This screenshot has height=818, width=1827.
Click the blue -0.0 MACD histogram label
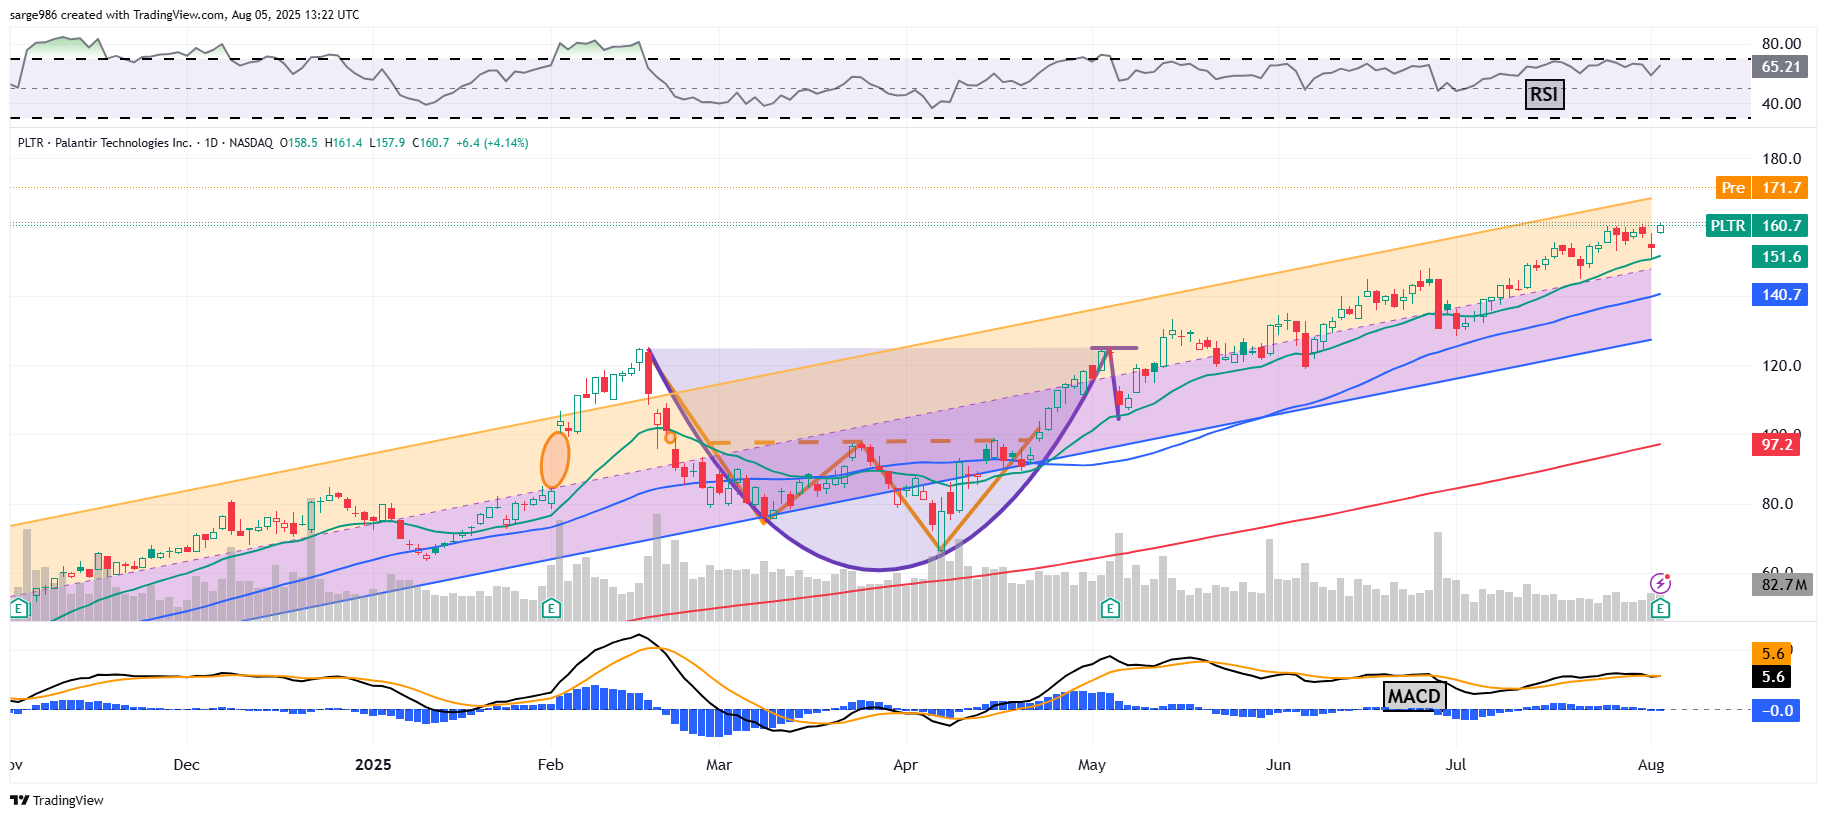point(1780,711)
